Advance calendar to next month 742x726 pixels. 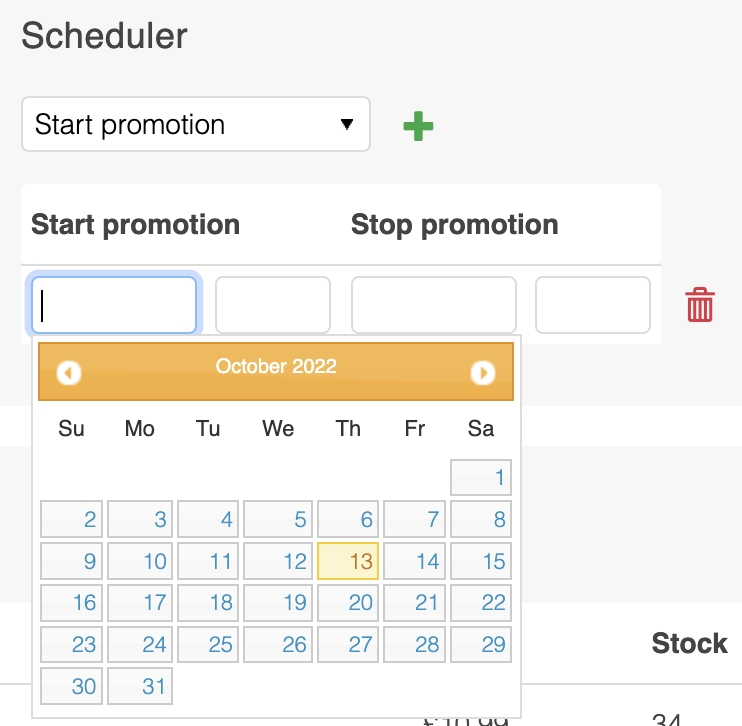point(483,373)
